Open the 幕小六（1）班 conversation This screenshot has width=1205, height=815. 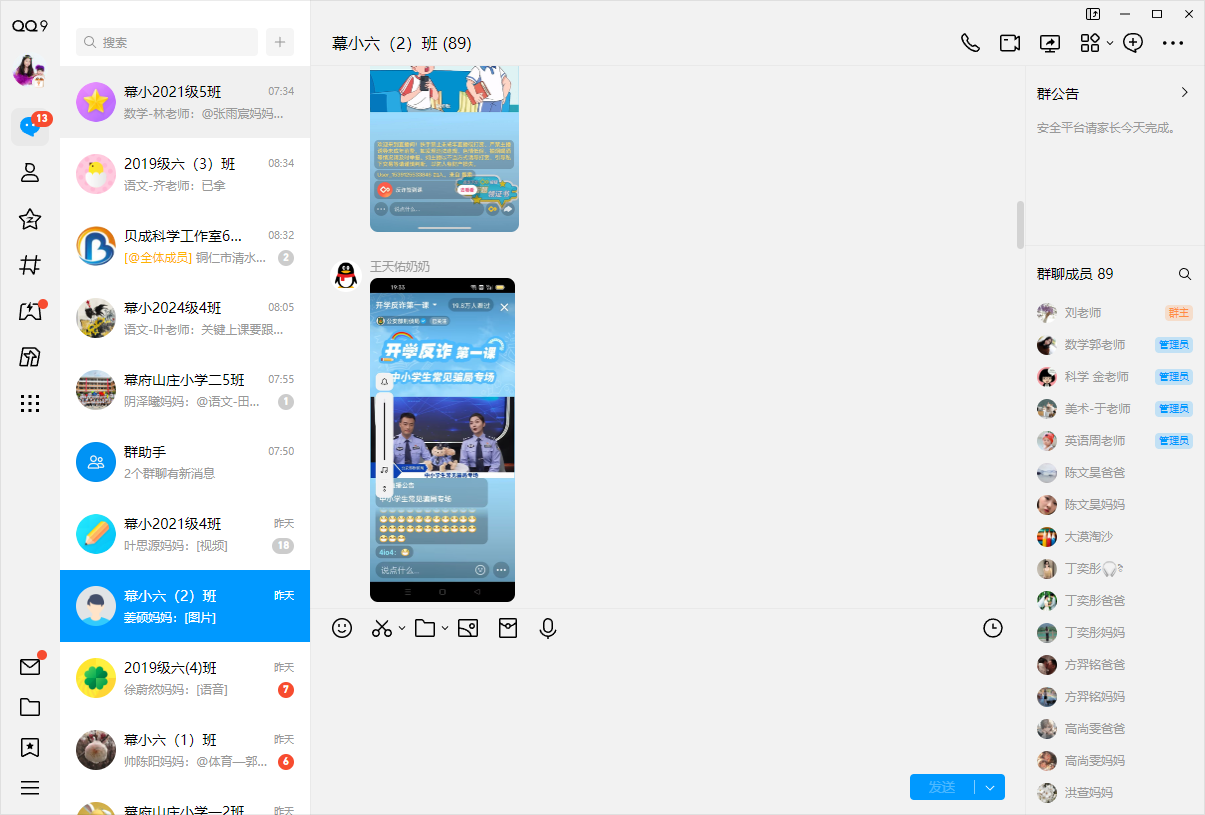point(185,750)
